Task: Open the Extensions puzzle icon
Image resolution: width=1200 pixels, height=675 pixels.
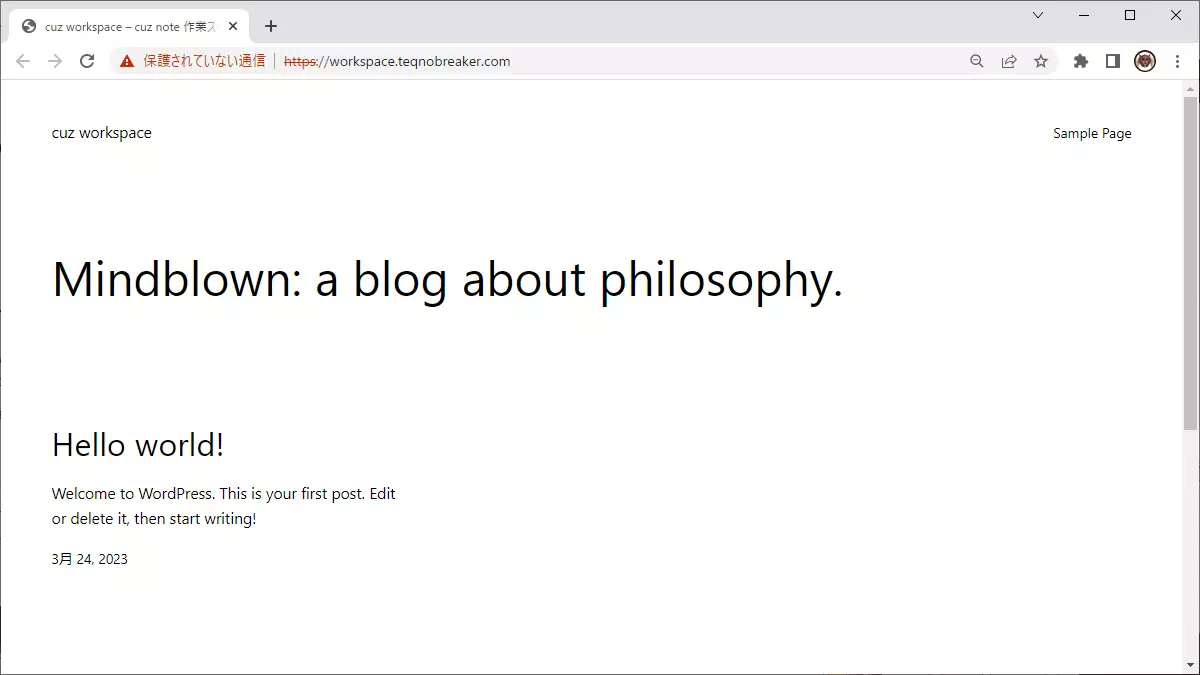Action: (x=1080, y=61)
